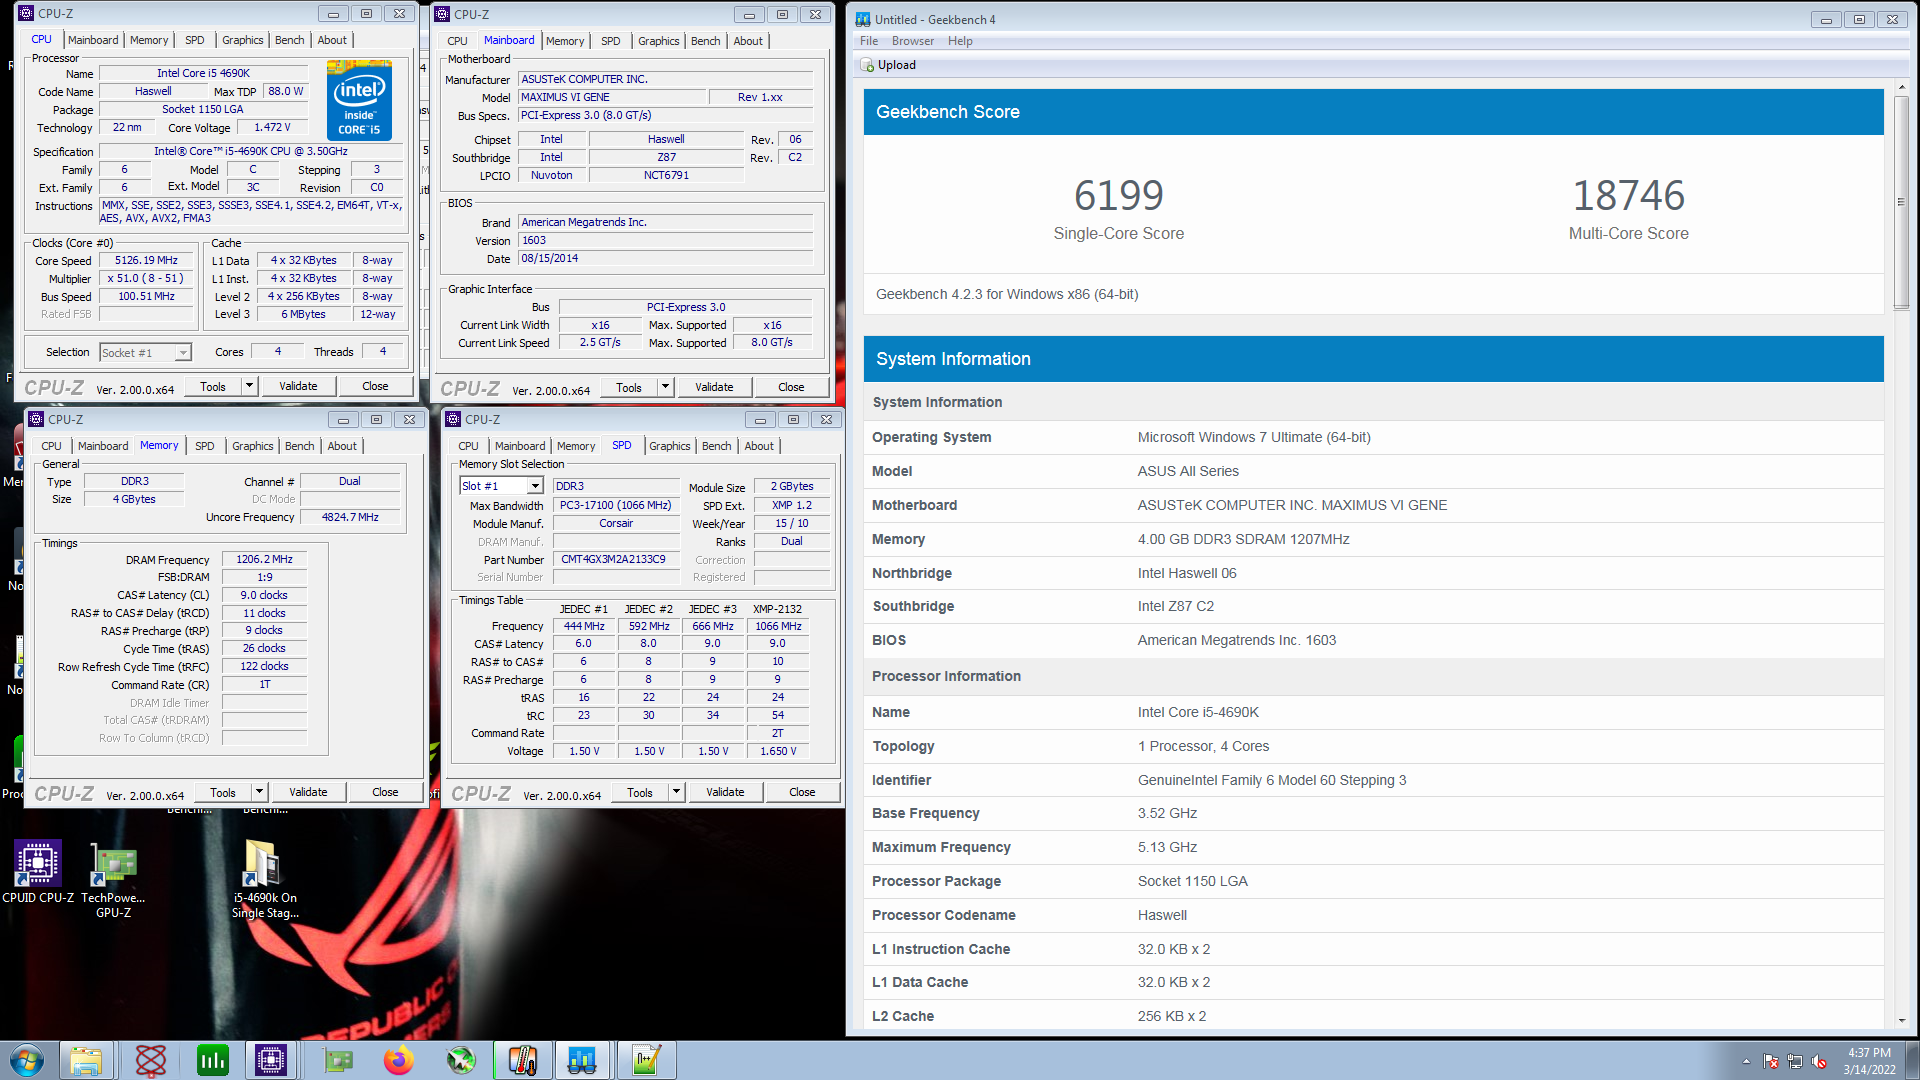Image resolution: width=1920 pixels, height=1080 pixels.
Task: Click the thermometer taskbar icon
Action: point(523,1060)
